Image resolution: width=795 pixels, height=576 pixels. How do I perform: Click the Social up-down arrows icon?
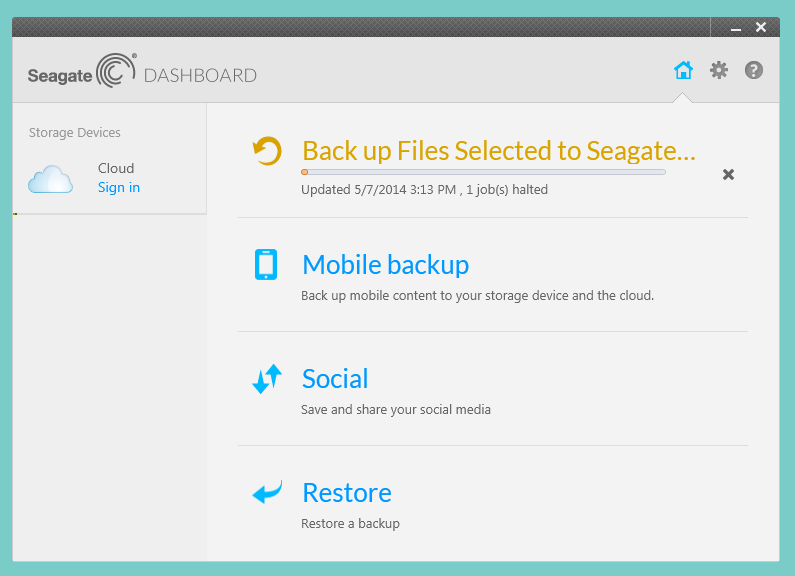pyautogui.click(x=266, y=379)
